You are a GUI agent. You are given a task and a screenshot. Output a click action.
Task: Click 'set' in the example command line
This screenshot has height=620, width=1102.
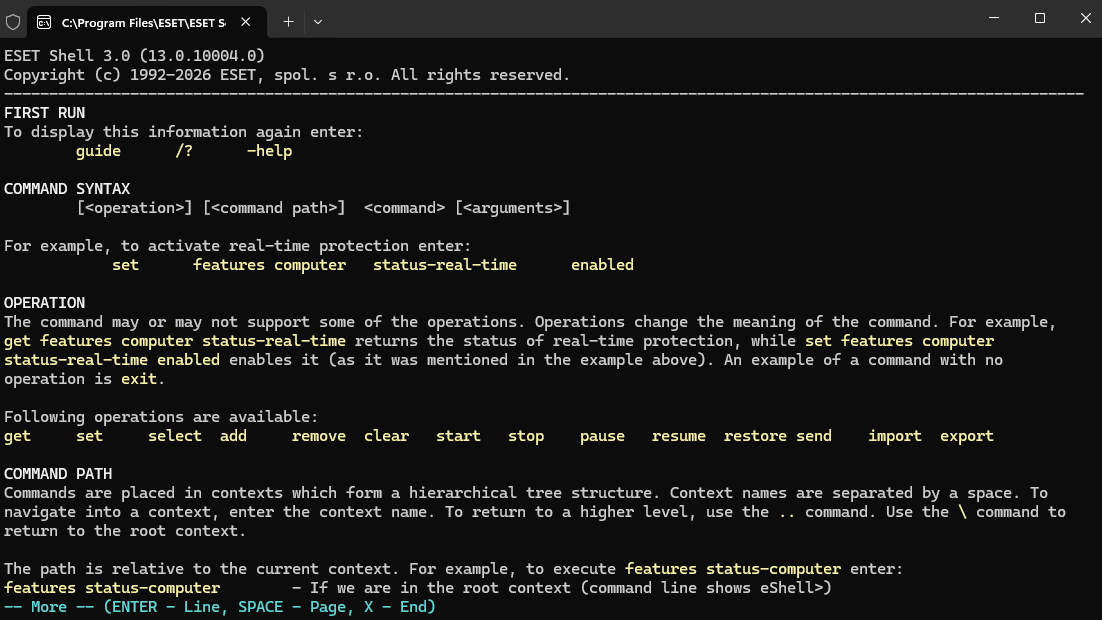pos(125,264)
